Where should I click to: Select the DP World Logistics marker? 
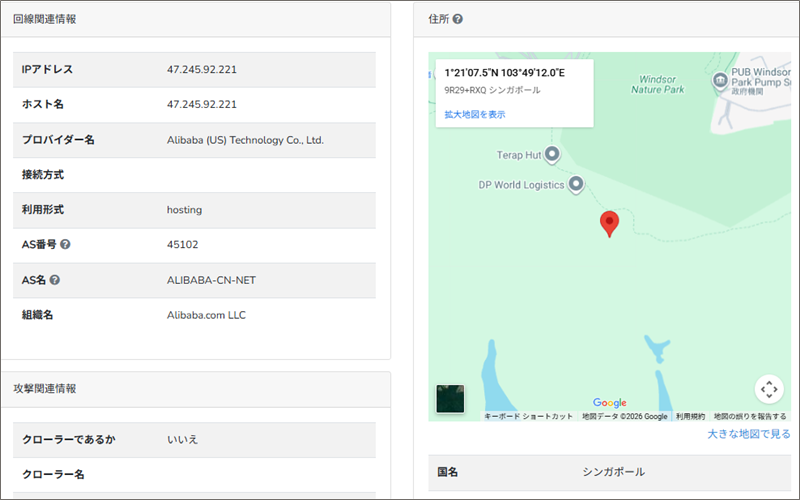(x=575, y=184)
